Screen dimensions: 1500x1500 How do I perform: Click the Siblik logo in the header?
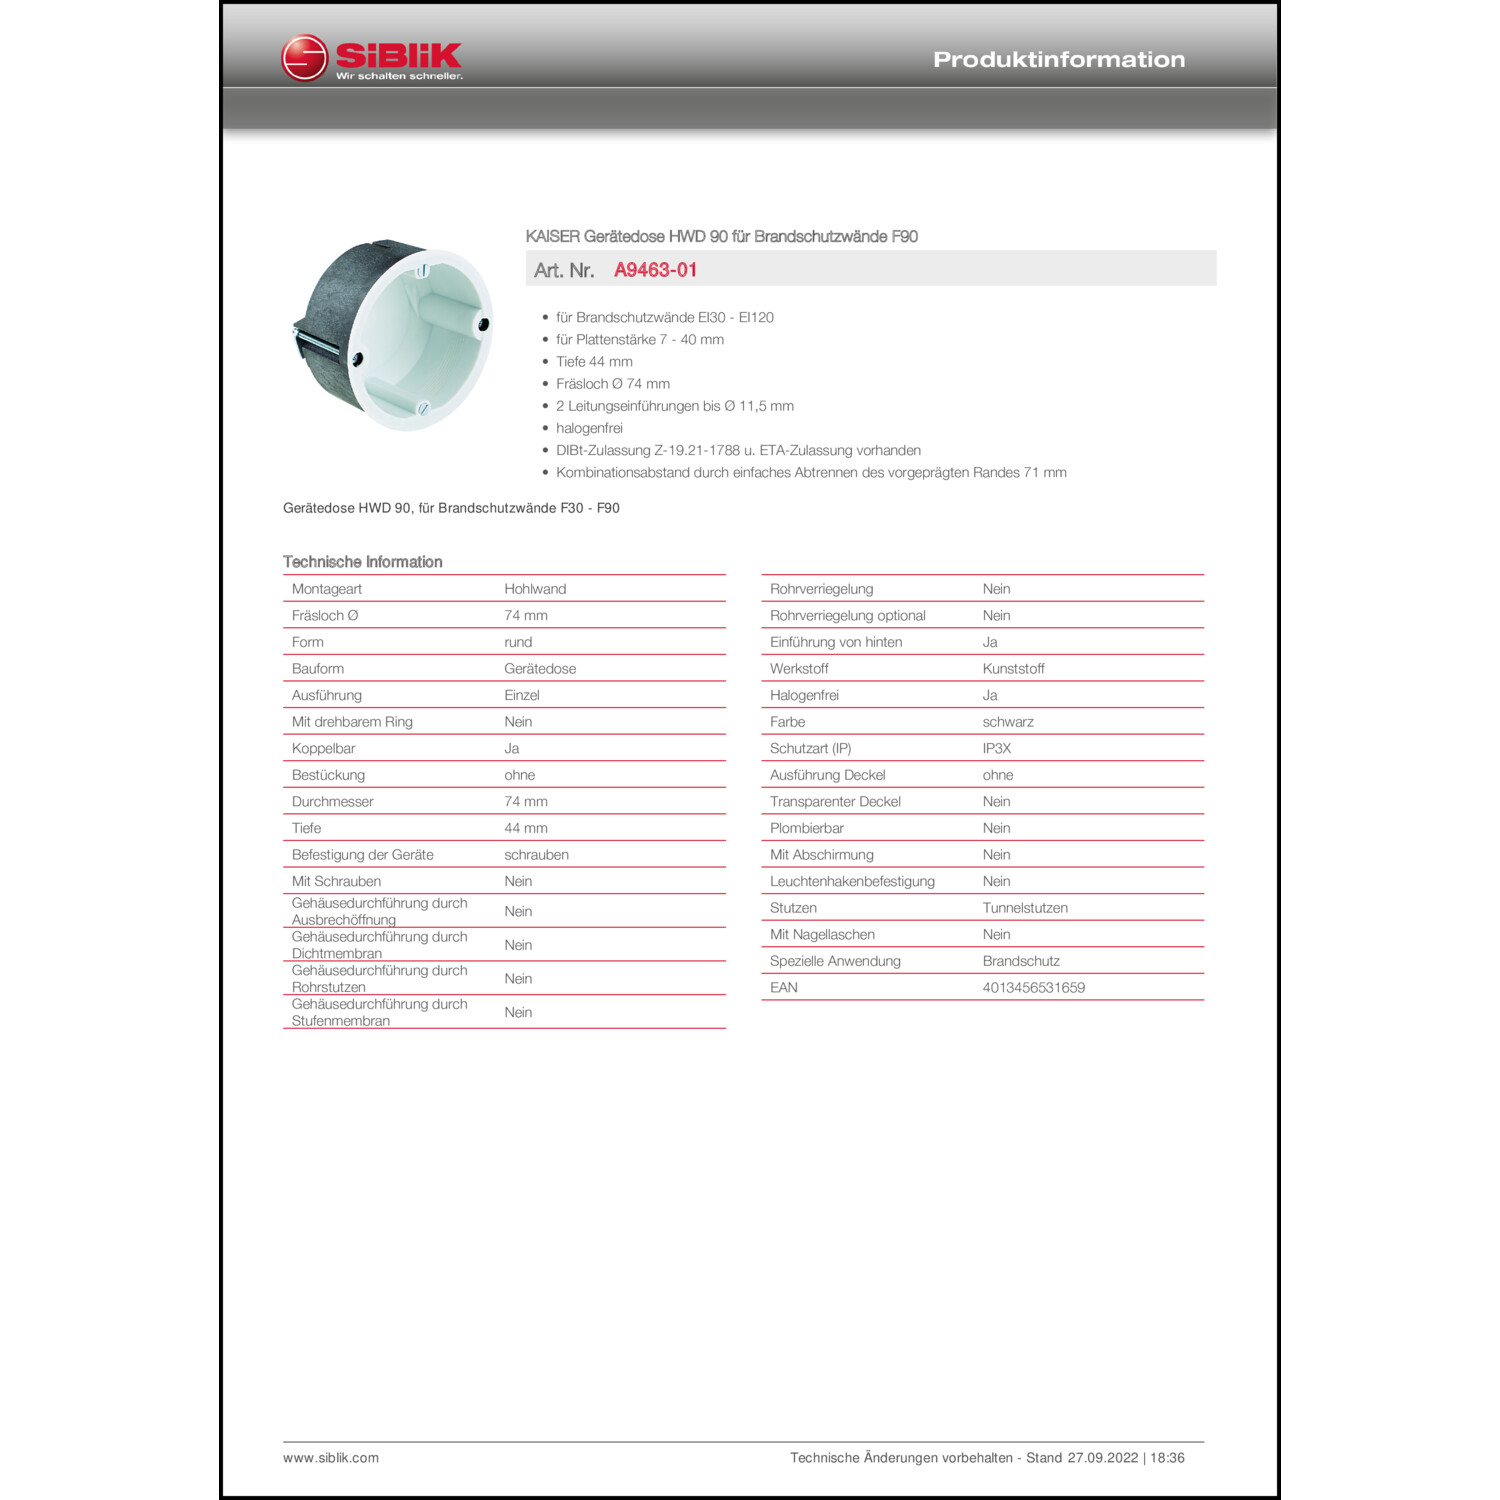pyautogui.click(x=372, y=59)
